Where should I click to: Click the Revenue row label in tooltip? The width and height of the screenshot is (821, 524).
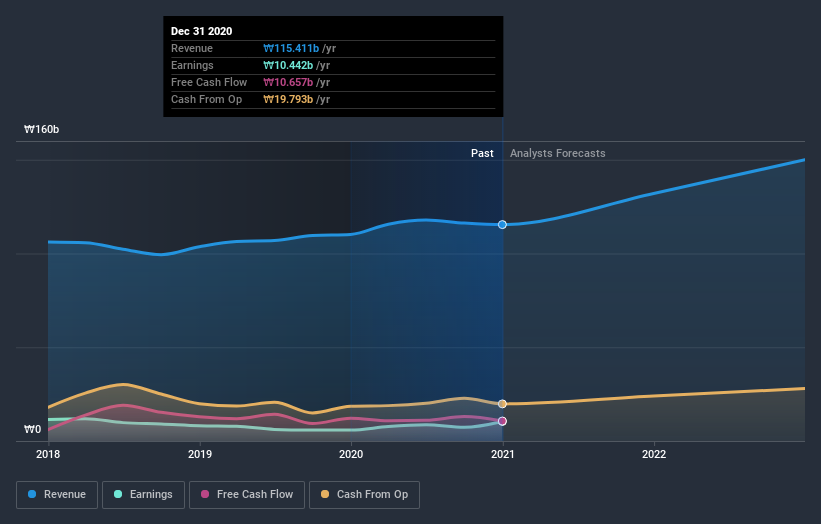coord(192,48)
